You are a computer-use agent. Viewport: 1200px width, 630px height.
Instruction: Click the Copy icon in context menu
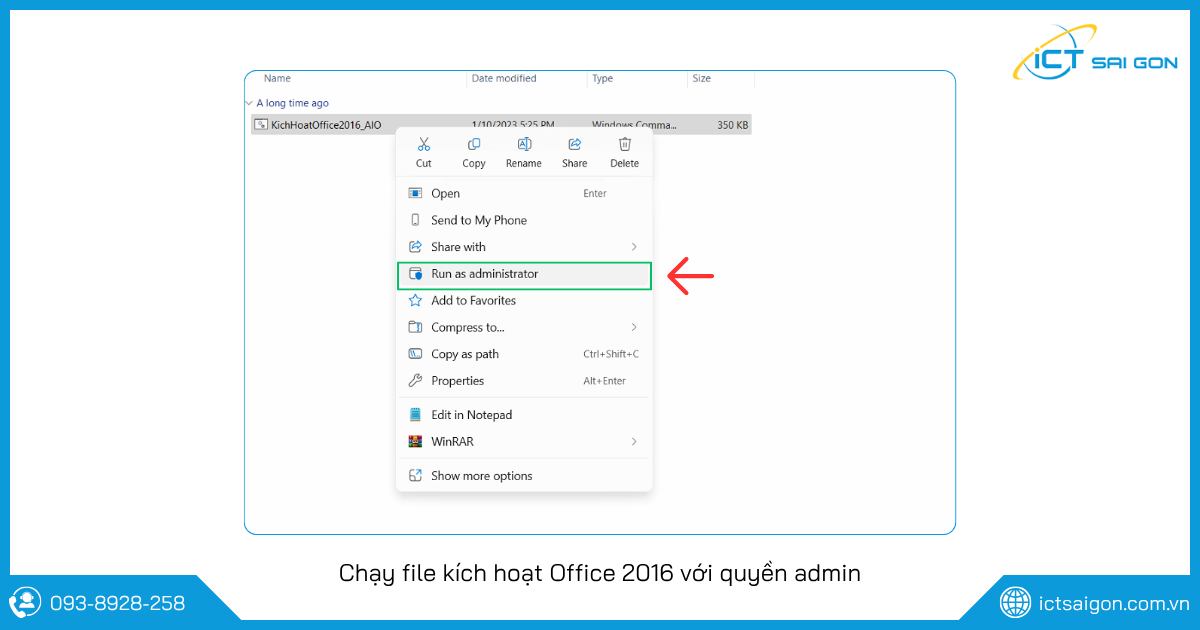(474, 145)
